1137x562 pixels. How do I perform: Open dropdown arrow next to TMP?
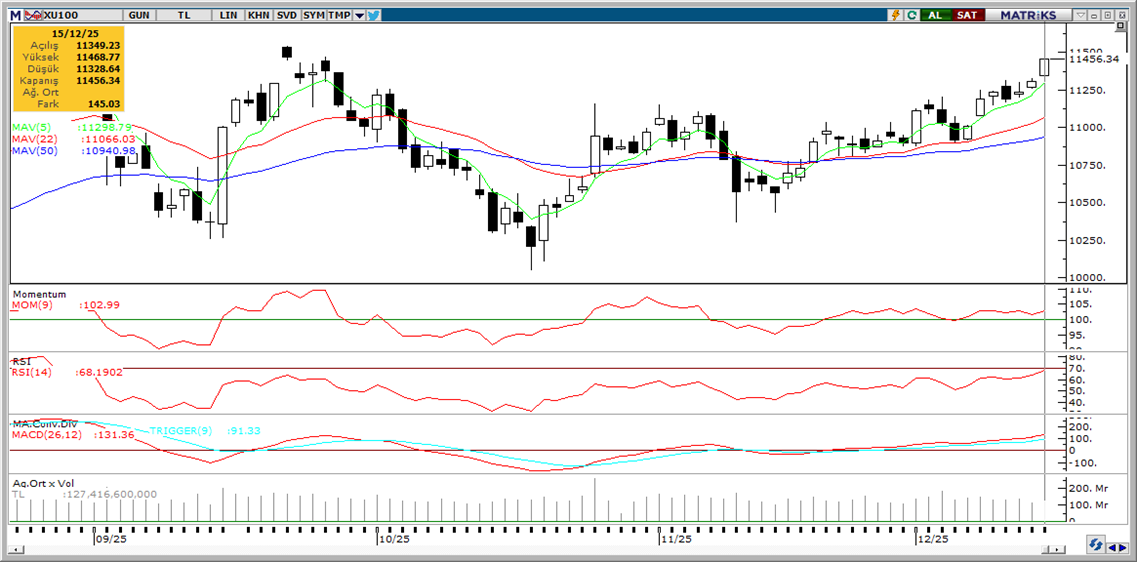(359, 15)
